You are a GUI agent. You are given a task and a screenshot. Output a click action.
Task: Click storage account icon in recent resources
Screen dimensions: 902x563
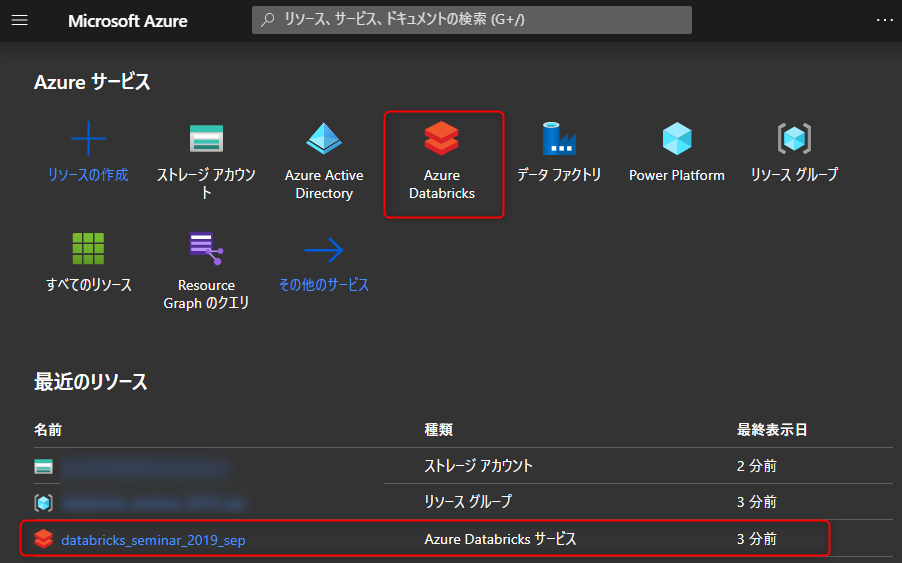43,466
